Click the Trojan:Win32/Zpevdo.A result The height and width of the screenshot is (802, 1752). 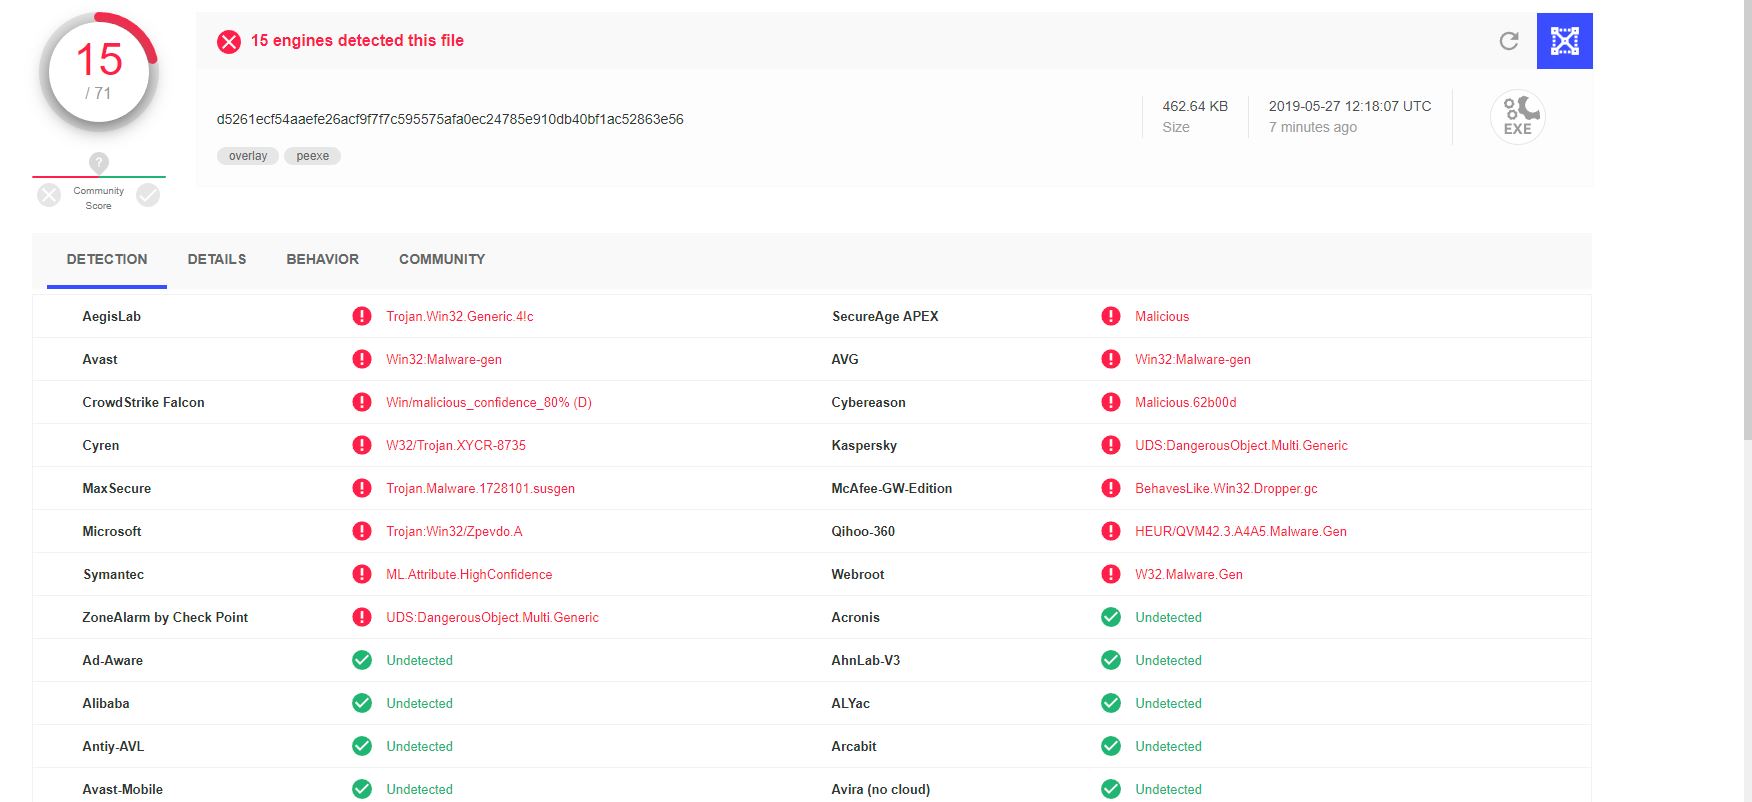pos(454,531)
